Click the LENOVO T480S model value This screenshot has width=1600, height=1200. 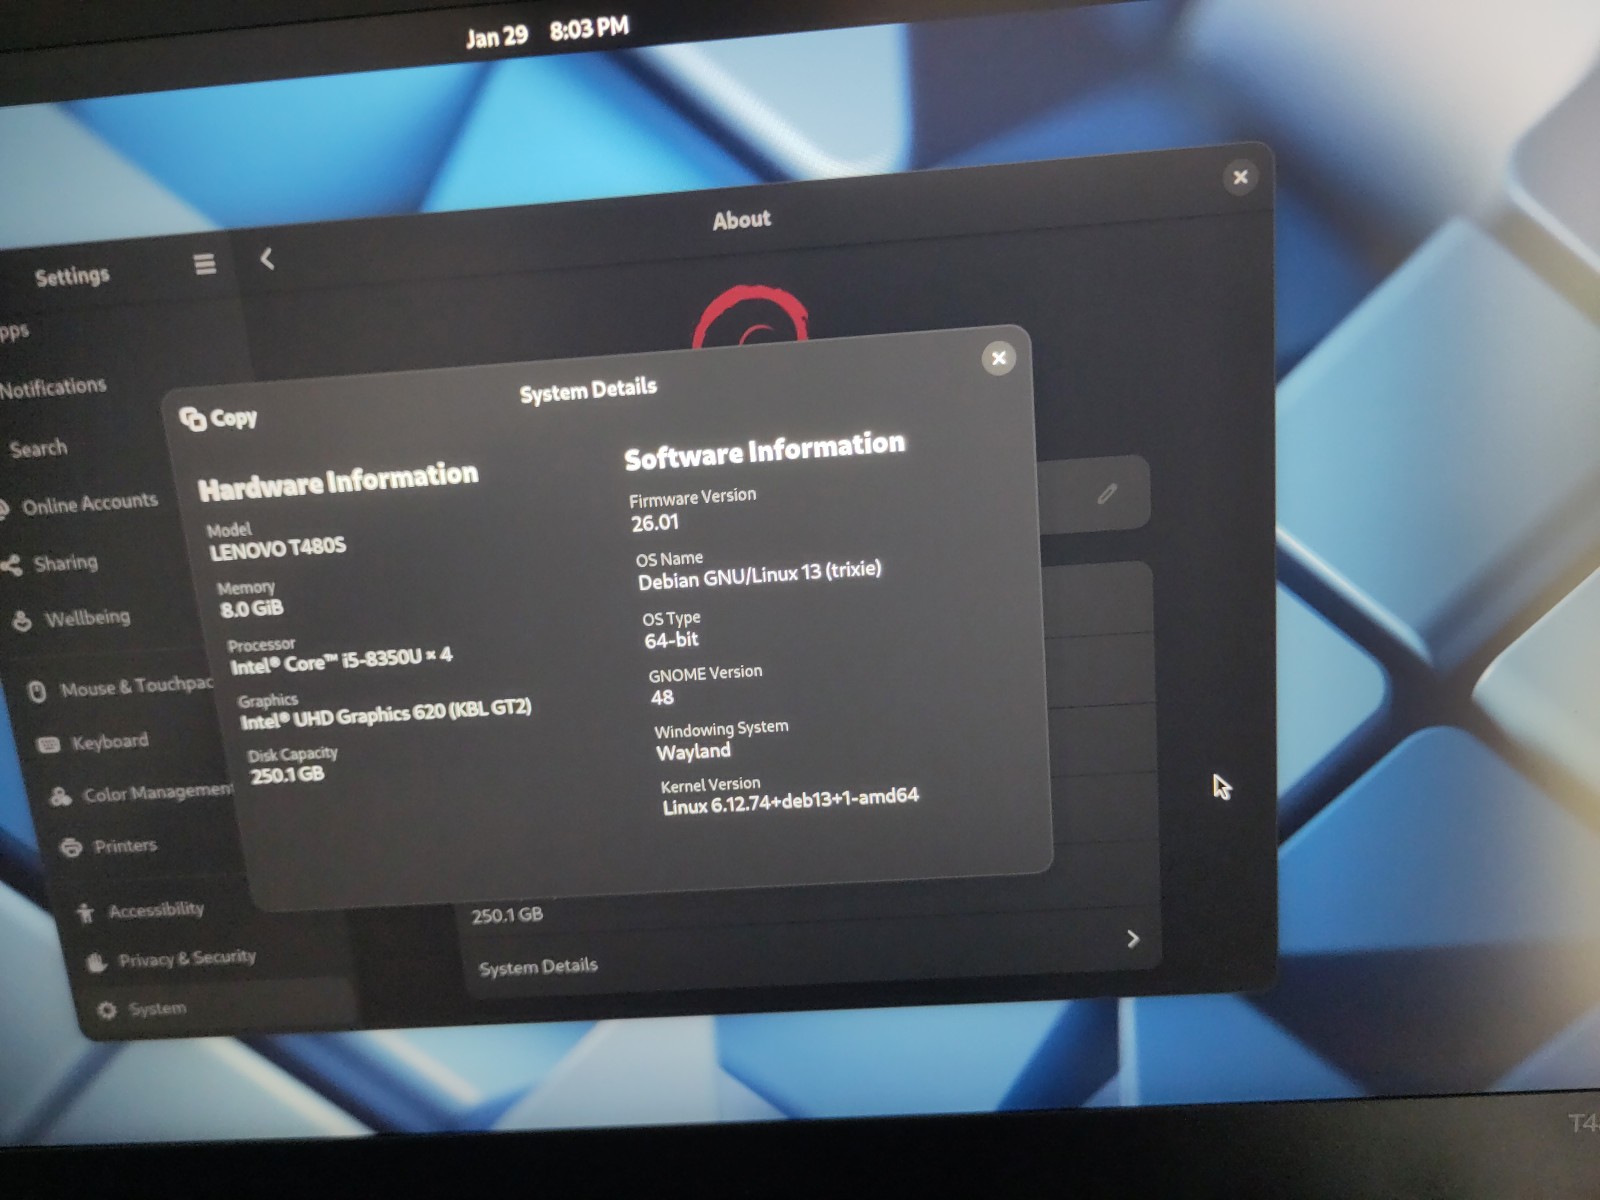(277, 548)
